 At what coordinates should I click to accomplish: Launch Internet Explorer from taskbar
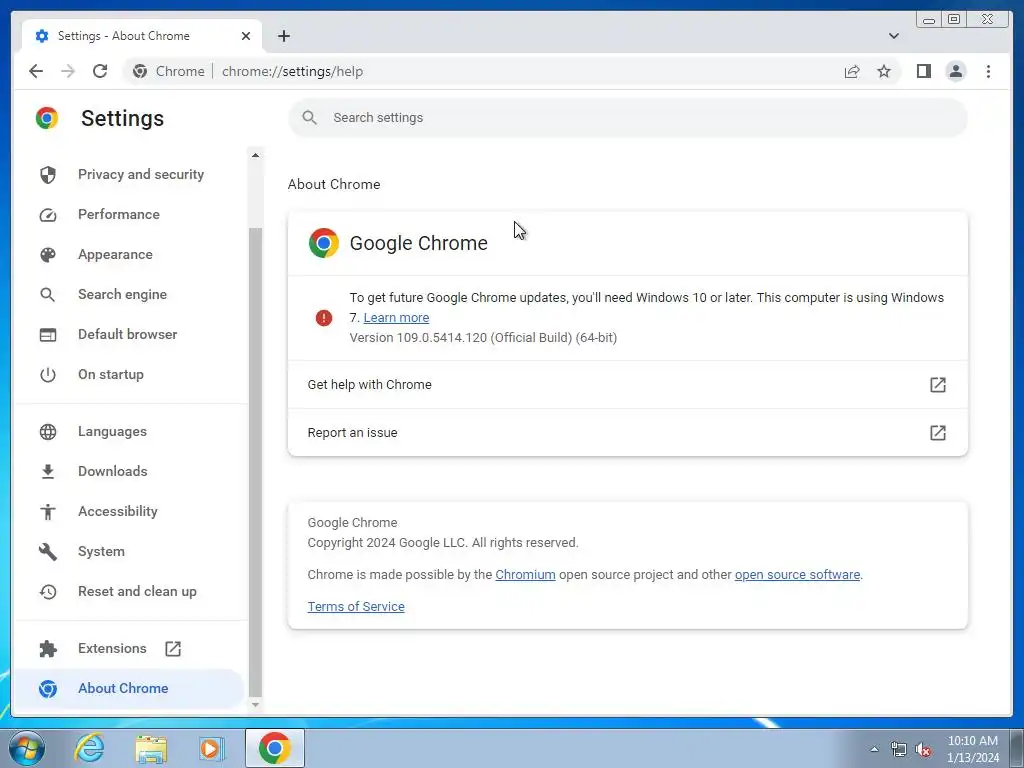pyautogui.click(x=89, y=748)
